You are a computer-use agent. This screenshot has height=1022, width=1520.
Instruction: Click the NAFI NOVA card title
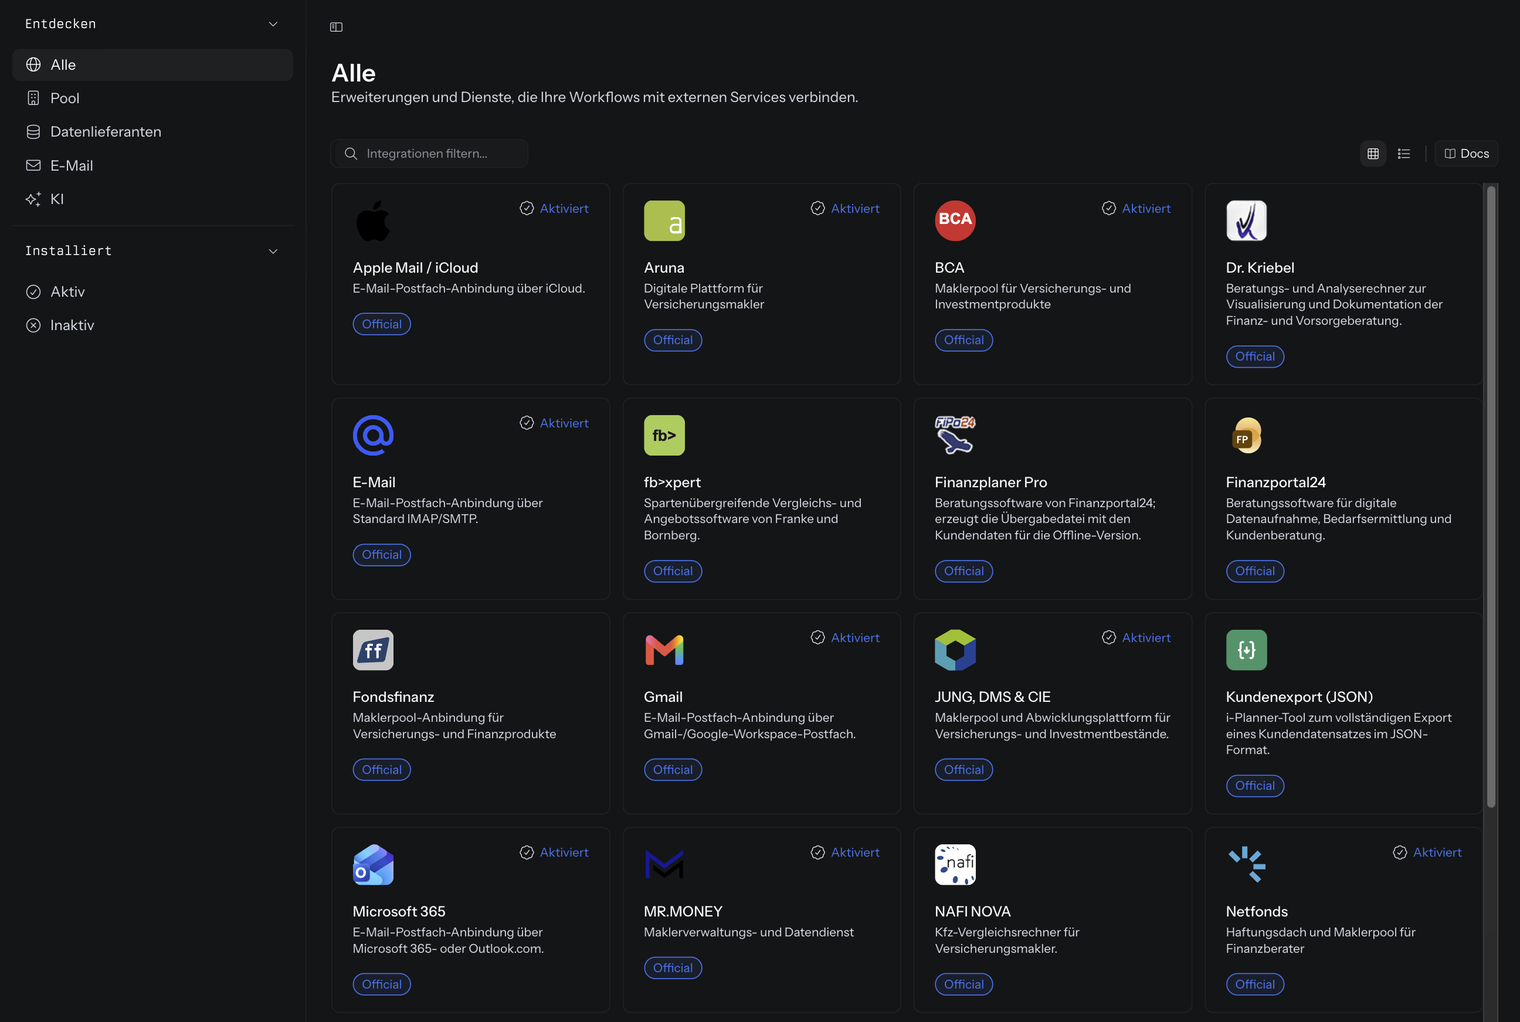click(x=973, y=912)
